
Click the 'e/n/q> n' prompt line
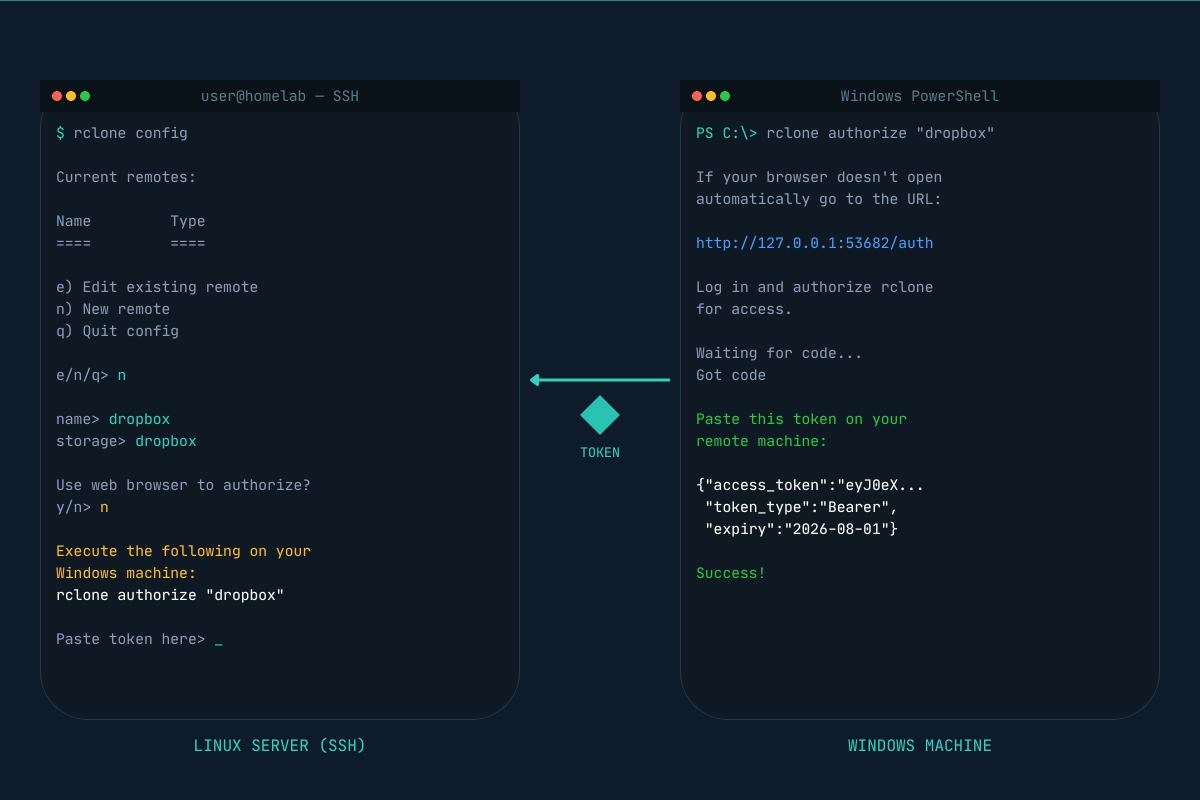coord(91,375)
